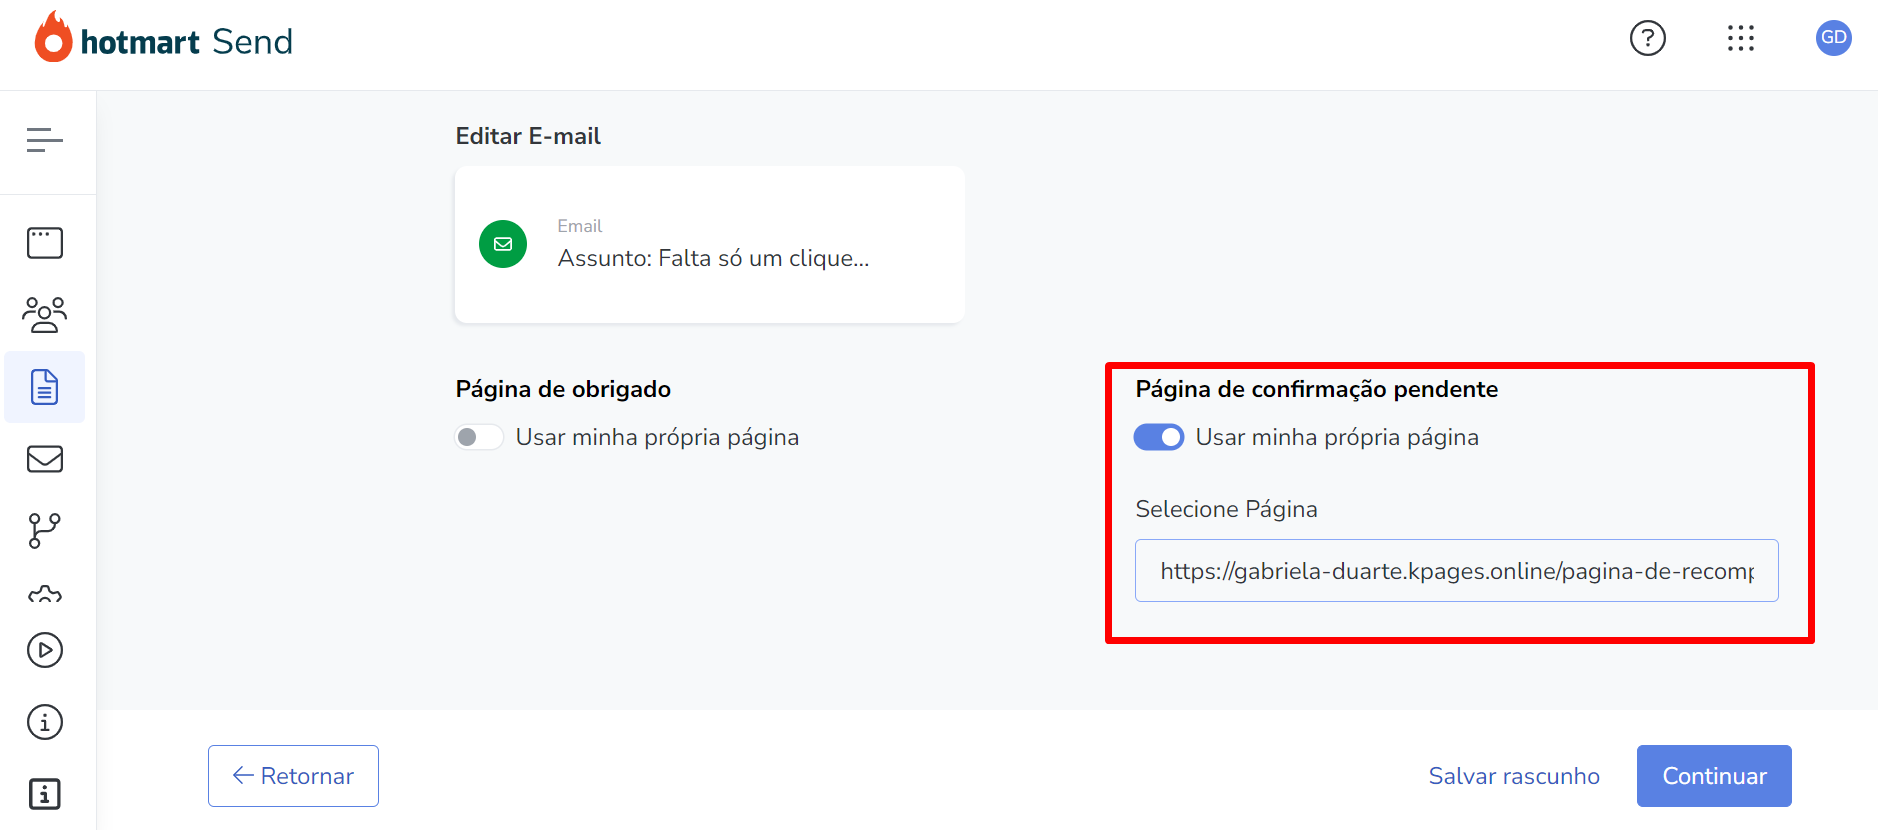This screenshot has width=1878, height=830.
Task: Open the apps grid menu
Action: pos(1741,38)
